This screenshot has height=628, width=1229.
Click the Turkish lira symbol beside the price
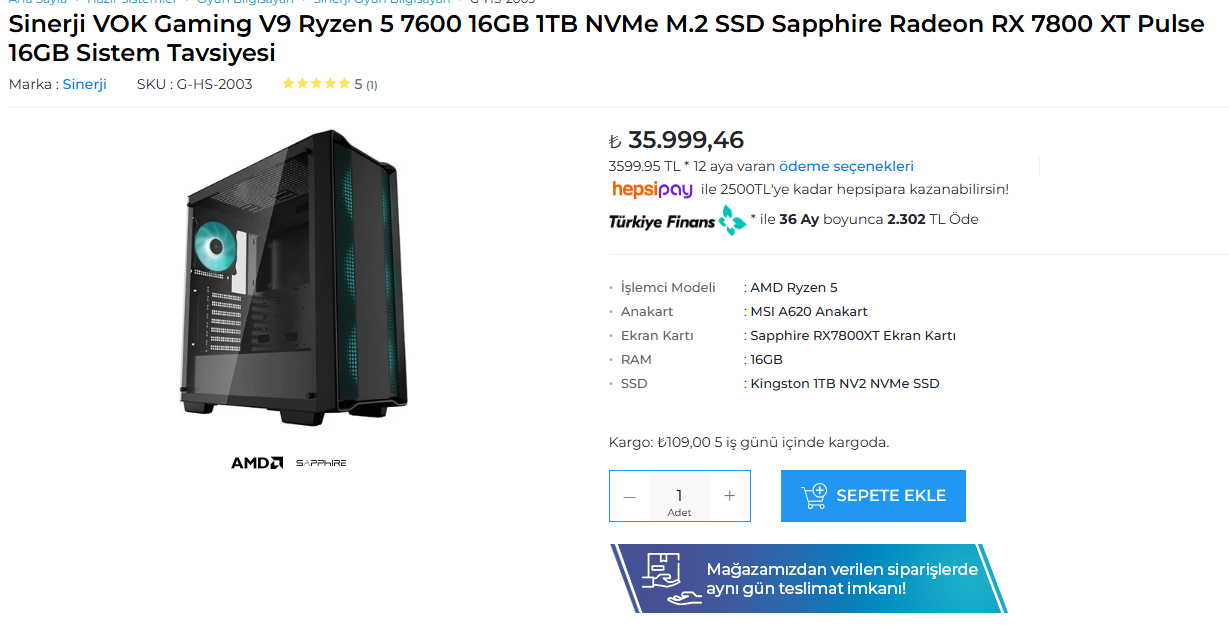[615, 142]
